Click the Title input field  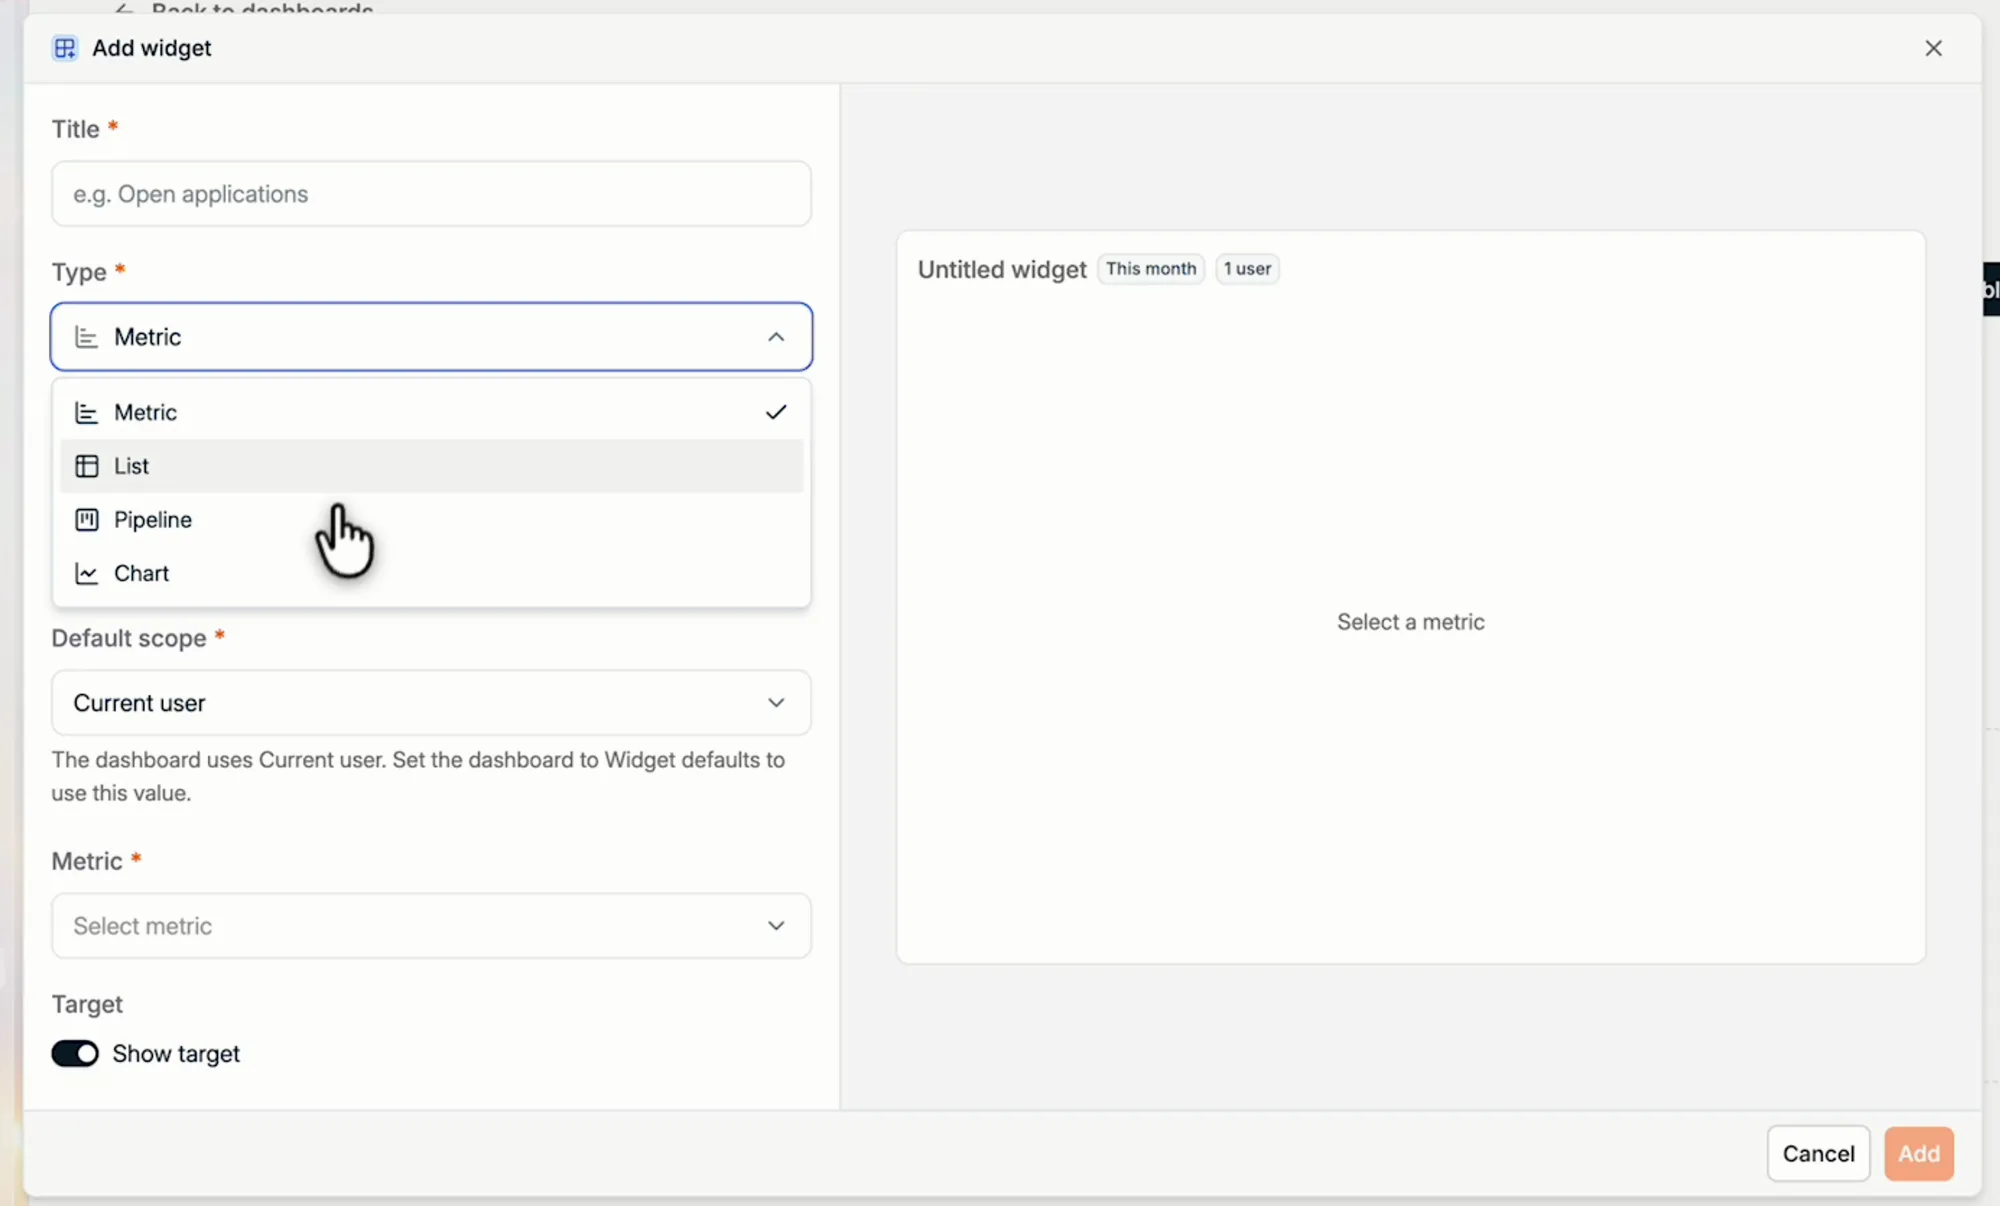click(x=431, y=194)
